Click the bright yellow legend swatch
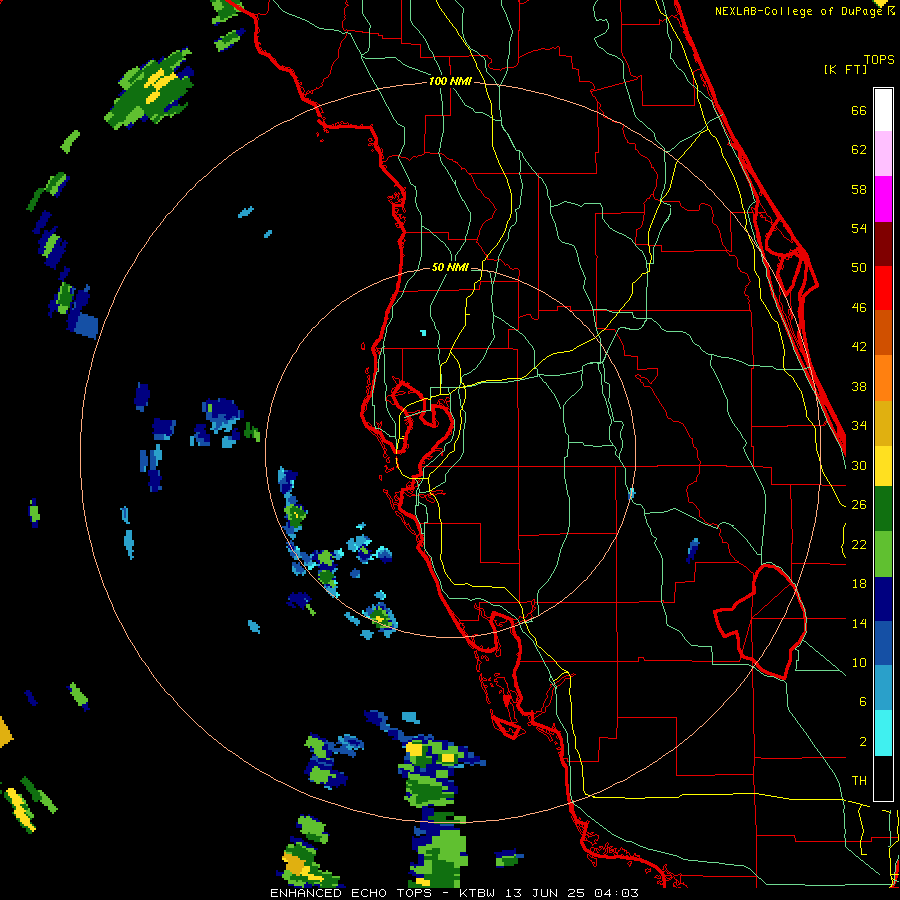 [x=883, y=465]
